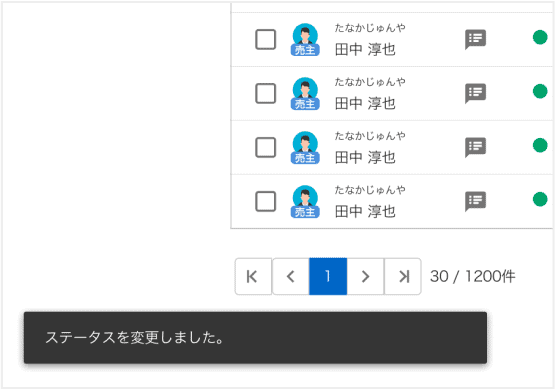This screenshot has height=389, width=555.
Task: Tick the checkbox in the second row
Action: pos(265,93)
